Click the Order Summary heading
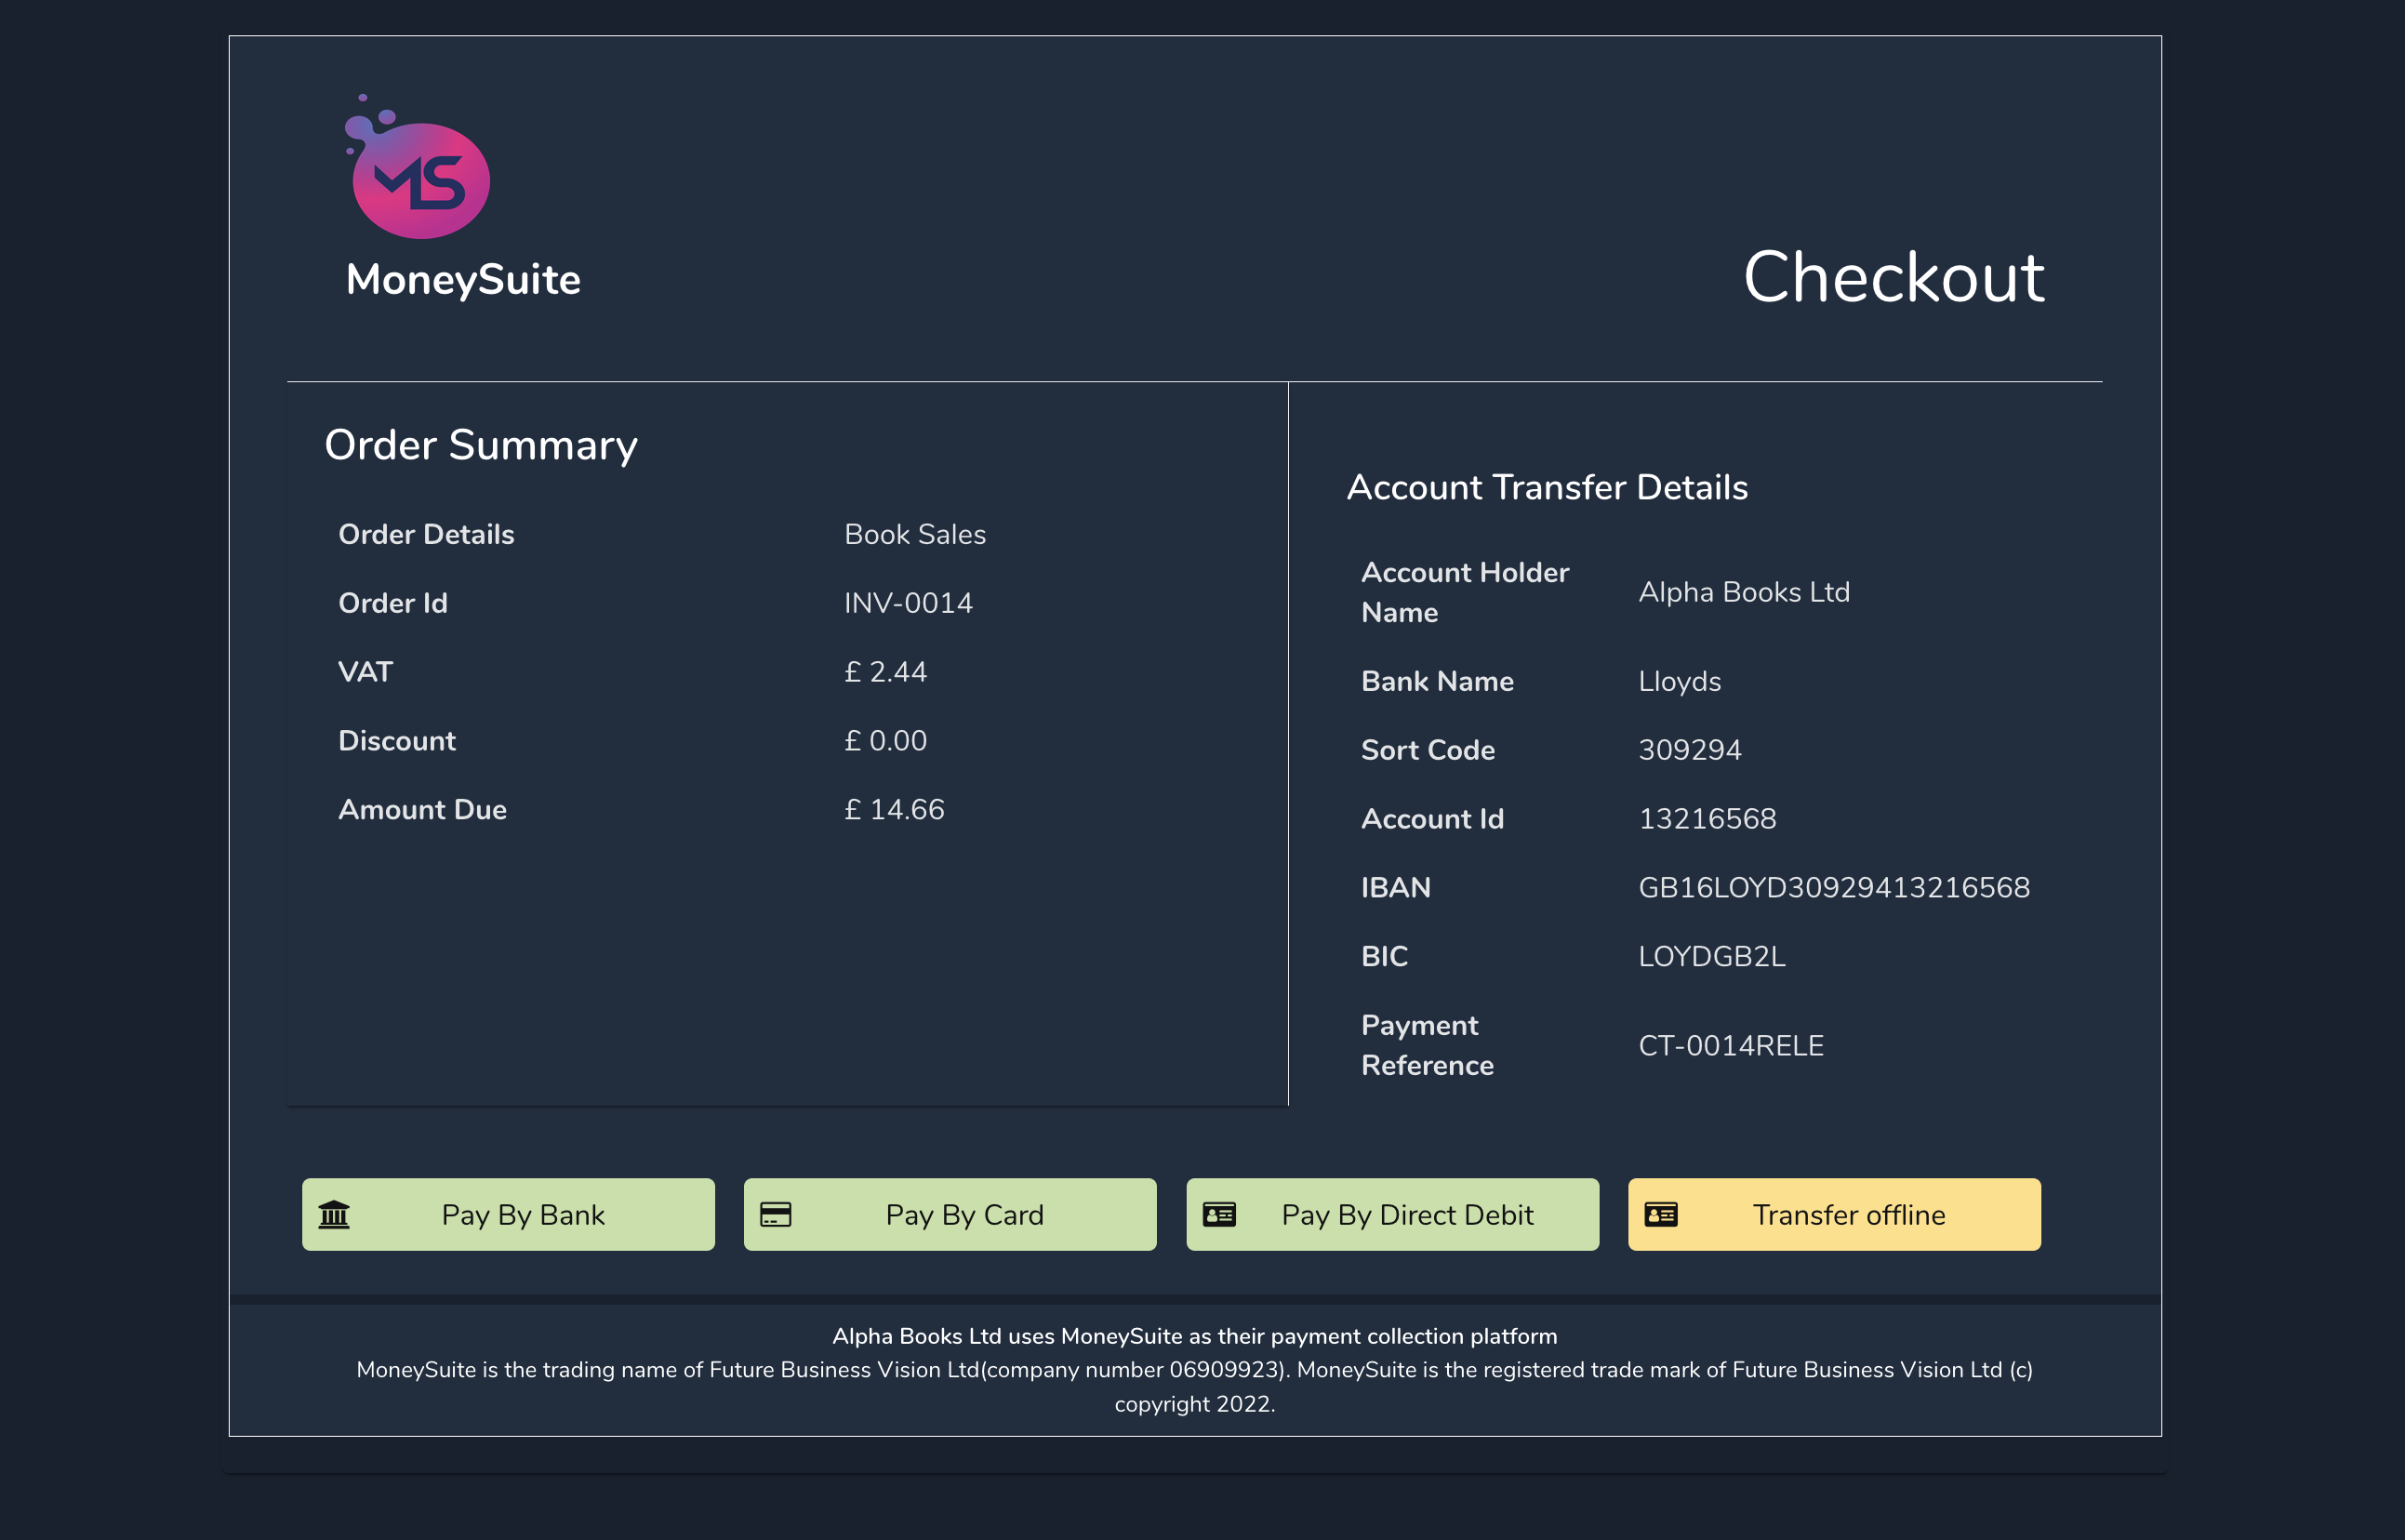 tap(481, 445)
